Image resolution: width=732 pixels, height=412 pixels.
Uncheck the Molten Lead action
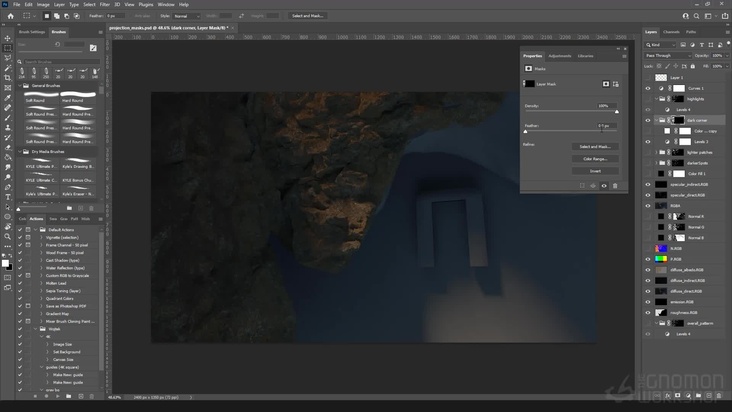click(20, 283)
